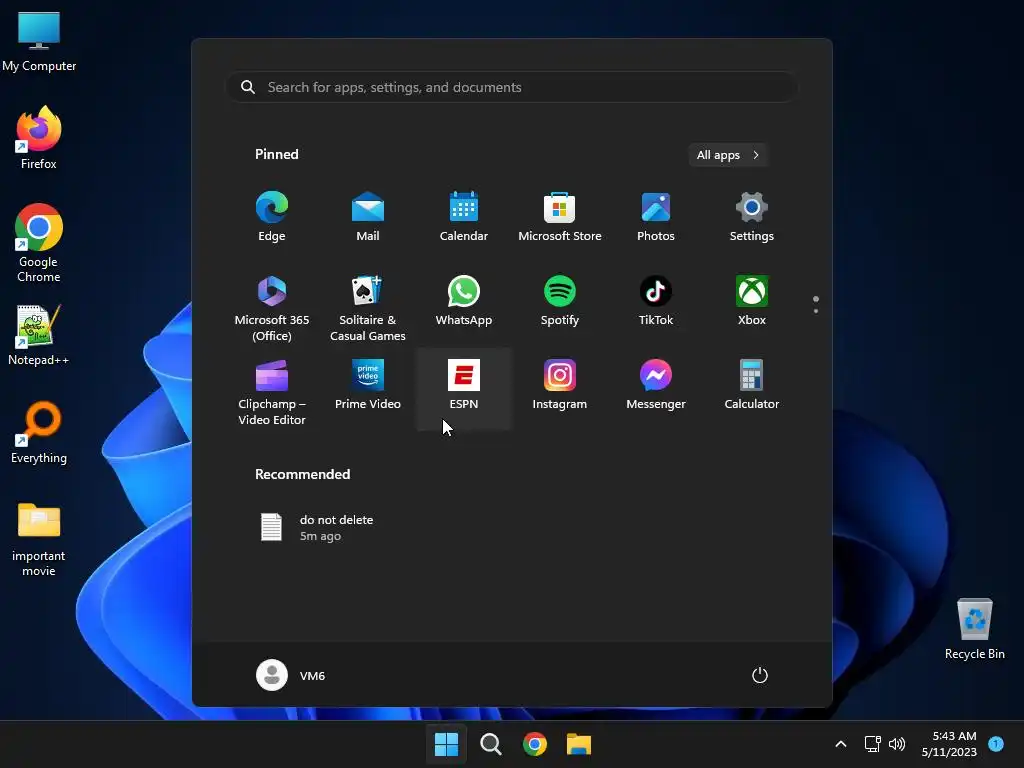The image size is (1024, 768).
Task: Launch Solitaire & Casual Games
Action: [x=368, y=307]
